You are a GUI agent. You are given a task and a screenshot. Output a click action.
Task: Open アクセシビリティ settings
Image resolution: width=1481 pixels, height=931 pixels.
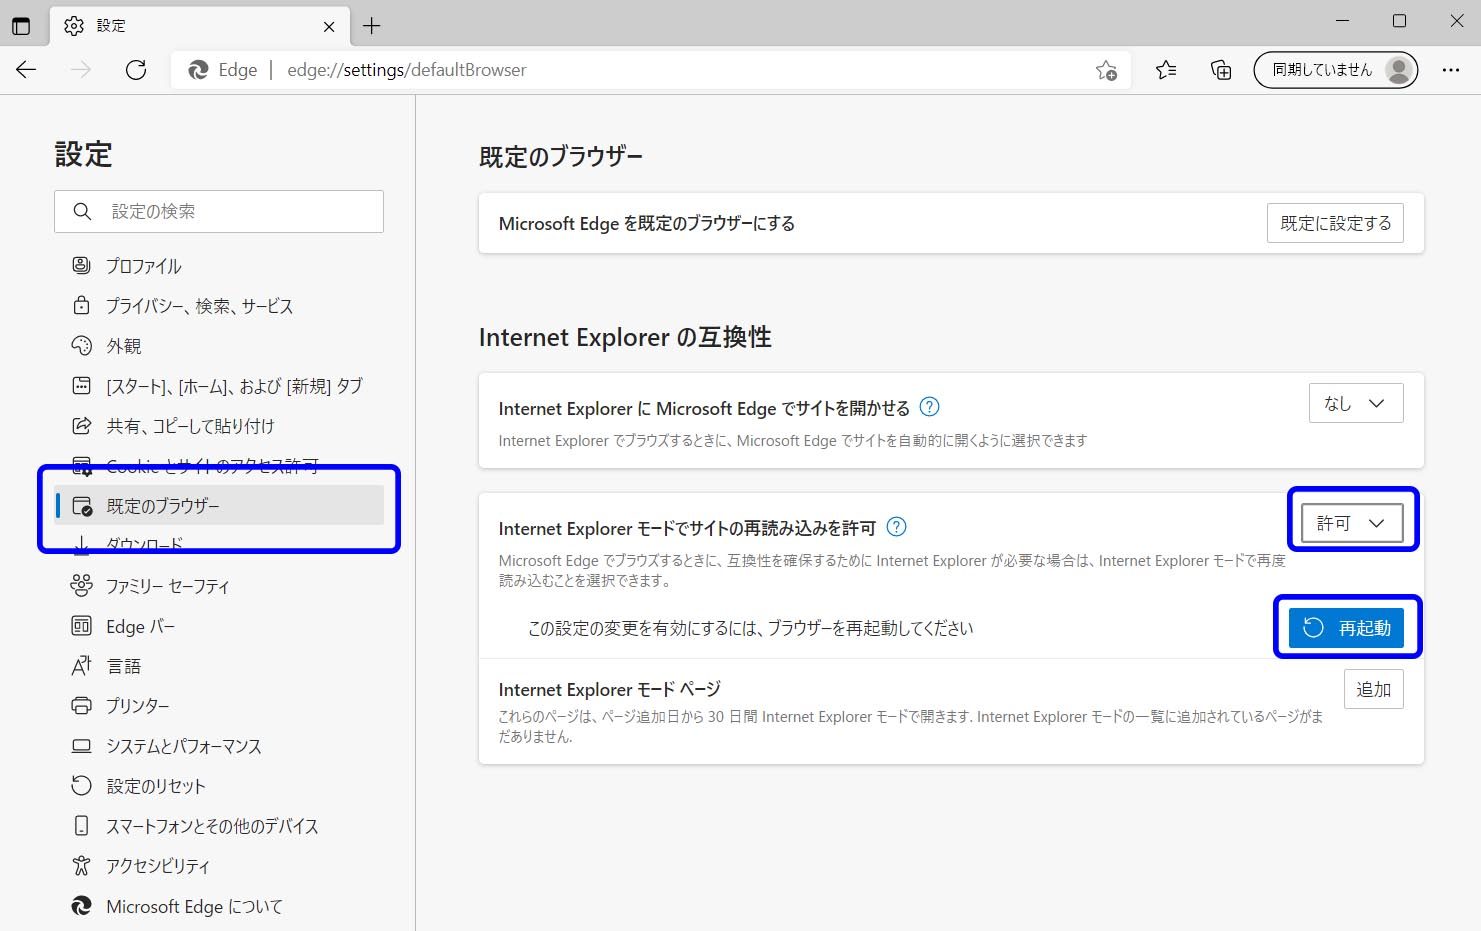point(219,866)
